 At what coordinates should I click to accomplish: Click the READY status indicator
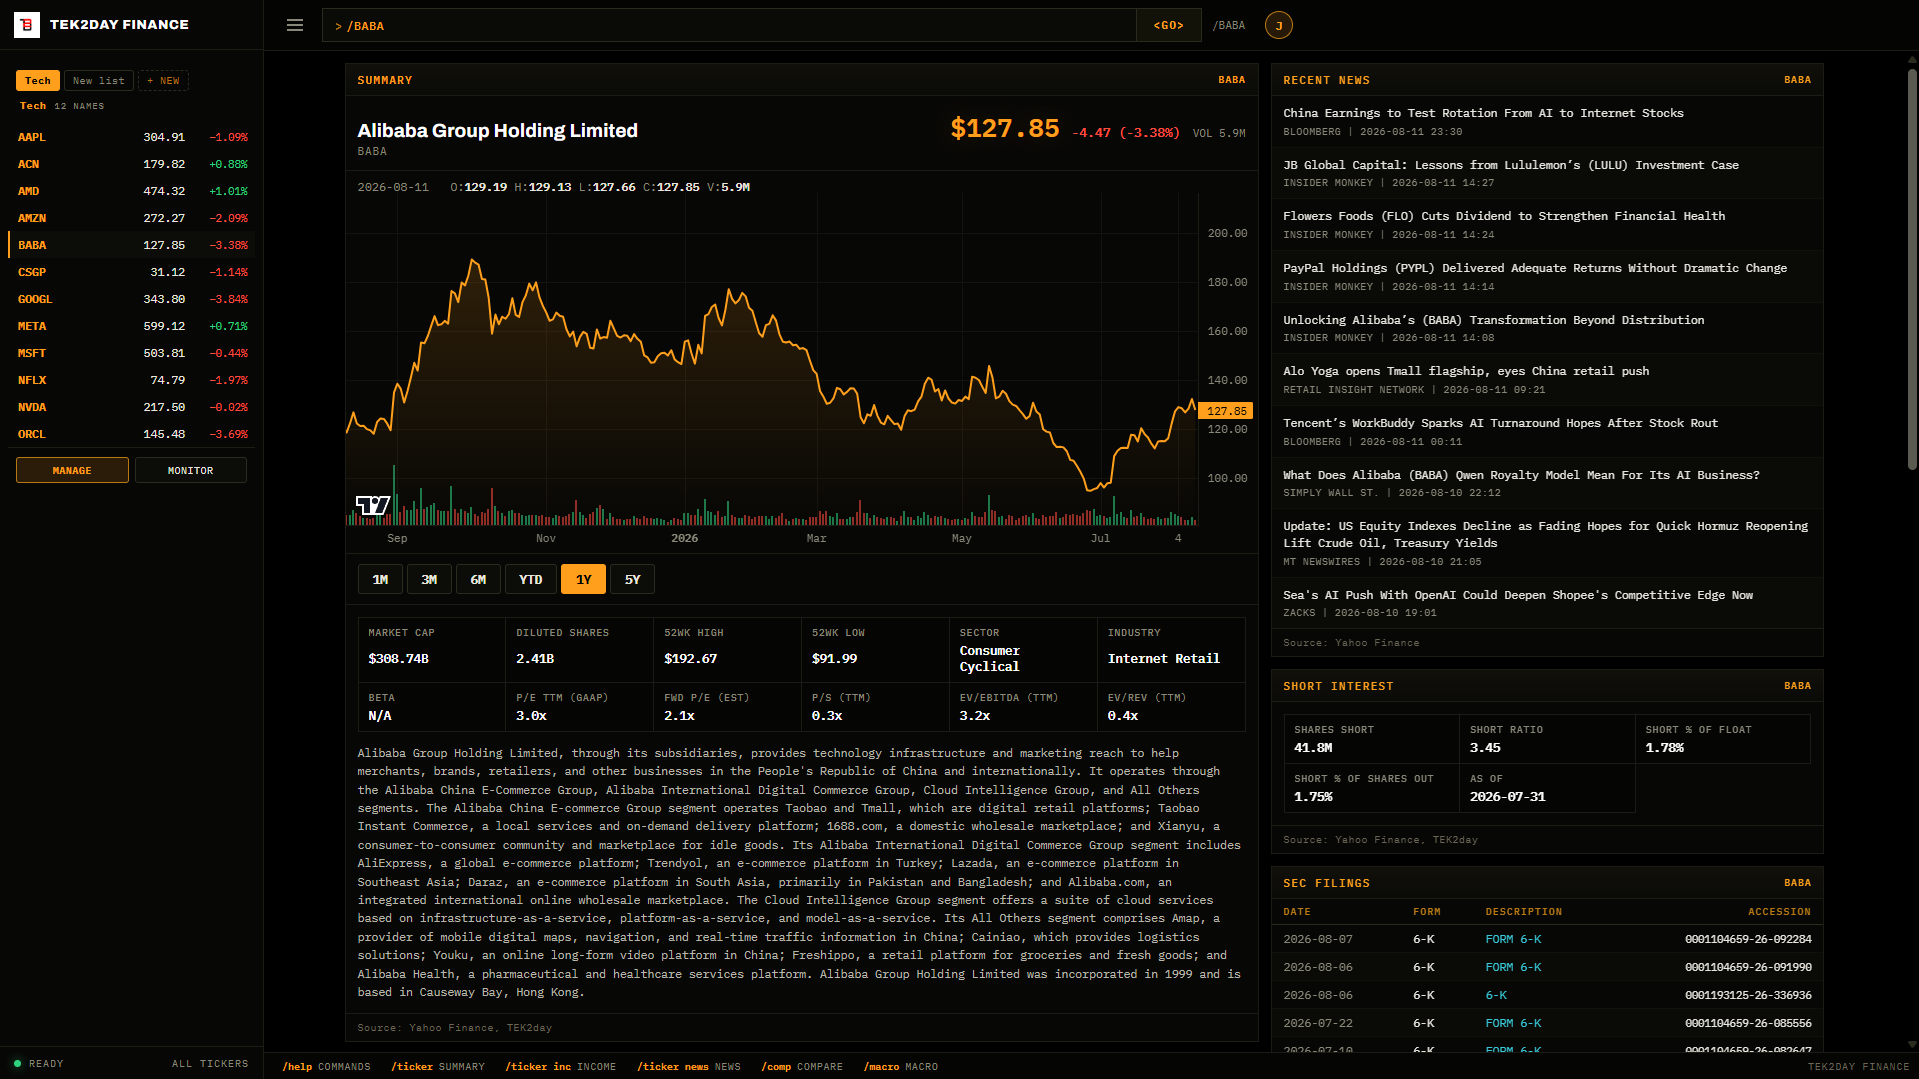click(x=39, y=1064)
